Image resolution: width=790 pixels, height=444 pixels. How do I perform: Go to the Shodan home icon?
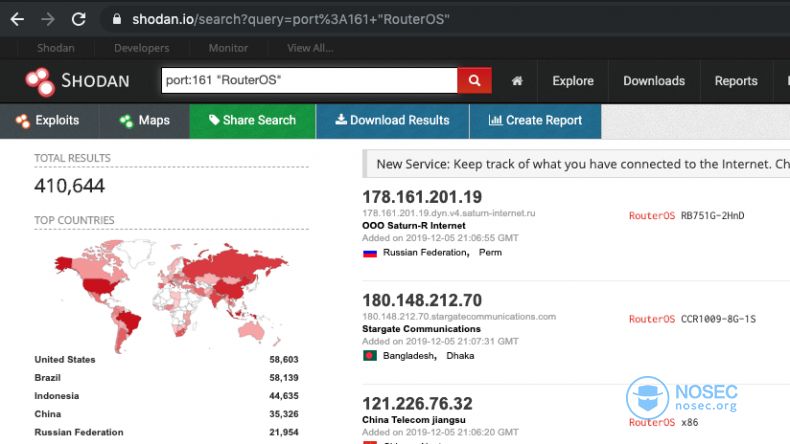coord(517,81)
